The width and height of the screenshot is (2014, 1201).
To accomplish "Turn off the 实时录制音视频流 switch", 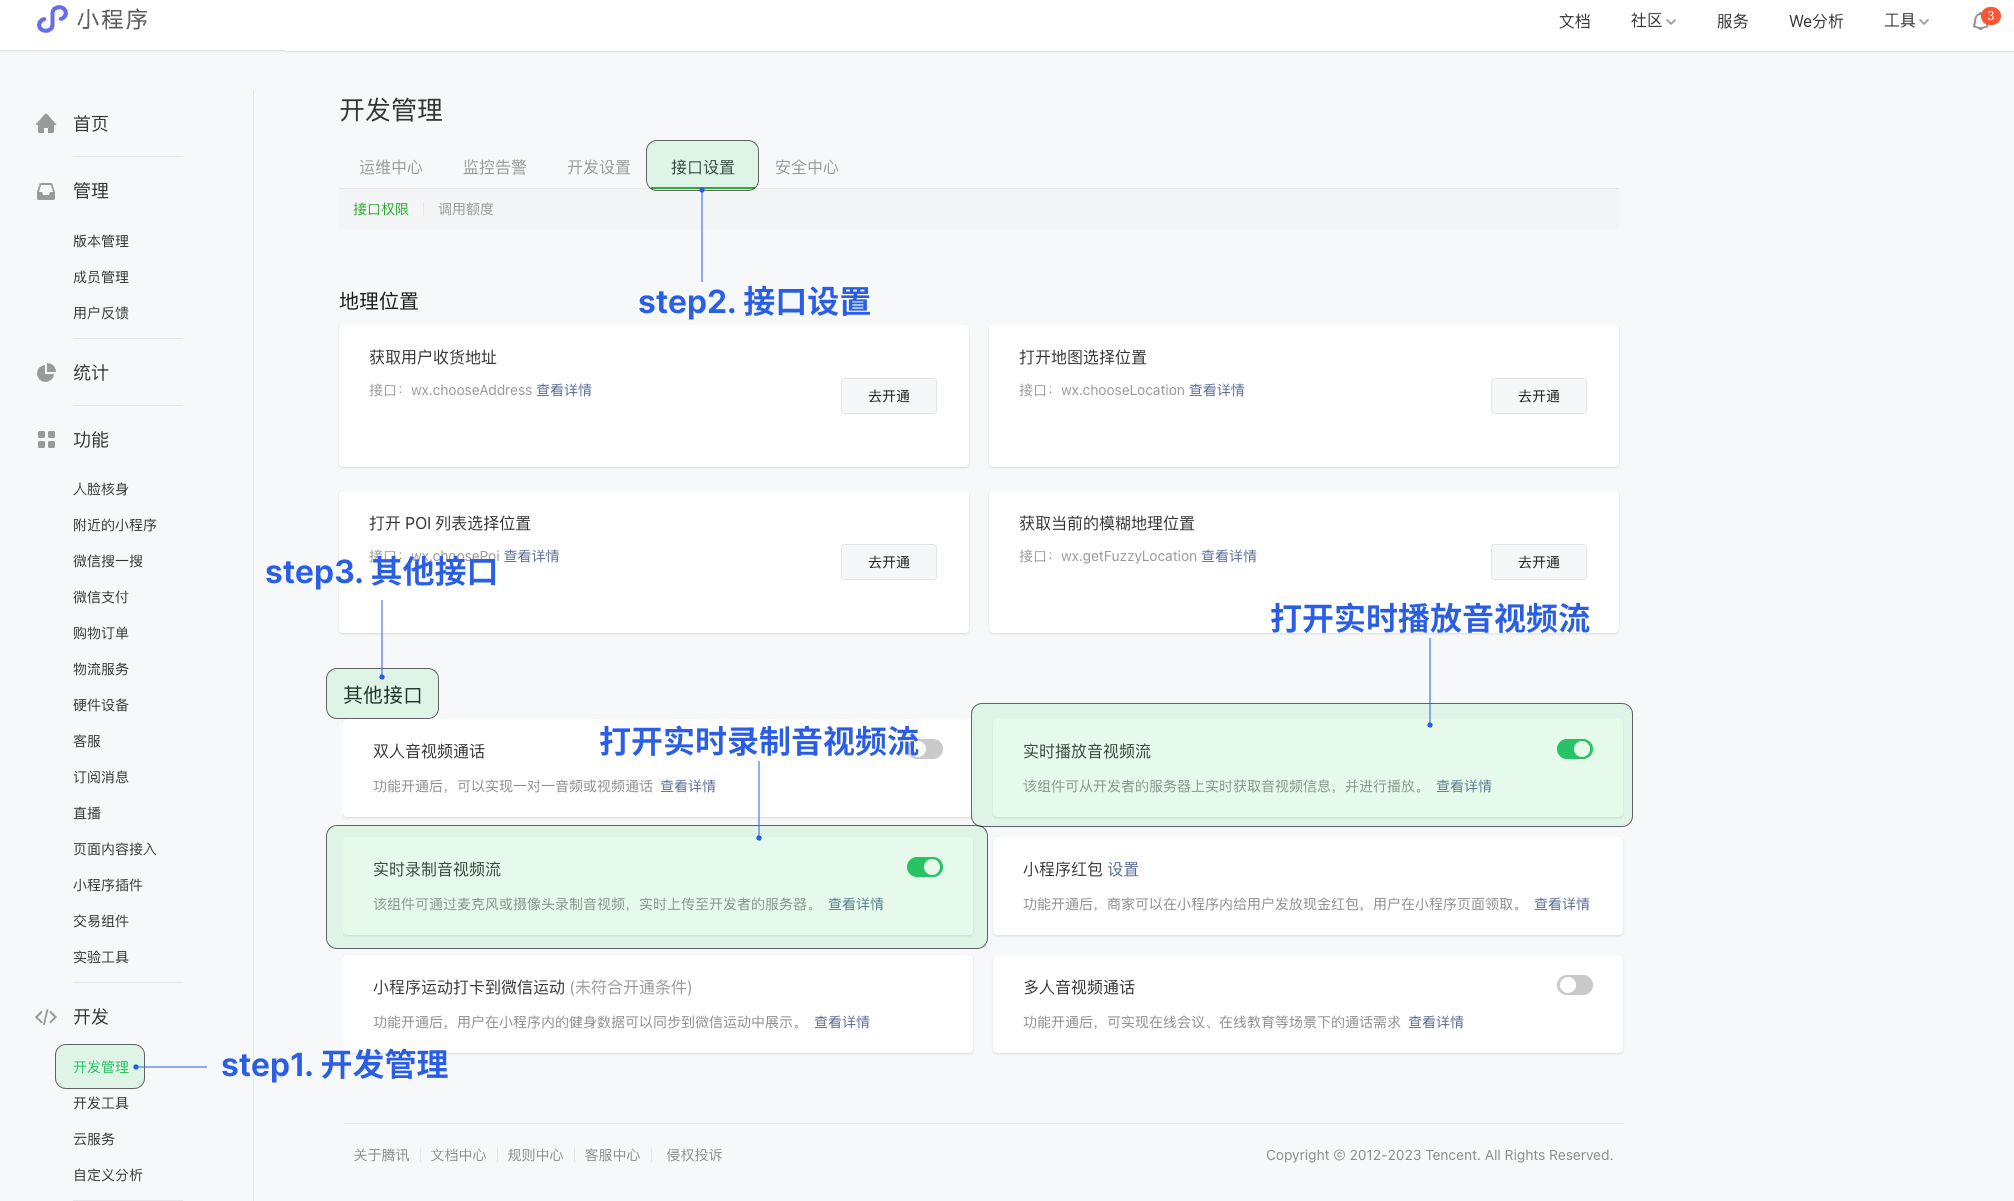I will 924,867.
